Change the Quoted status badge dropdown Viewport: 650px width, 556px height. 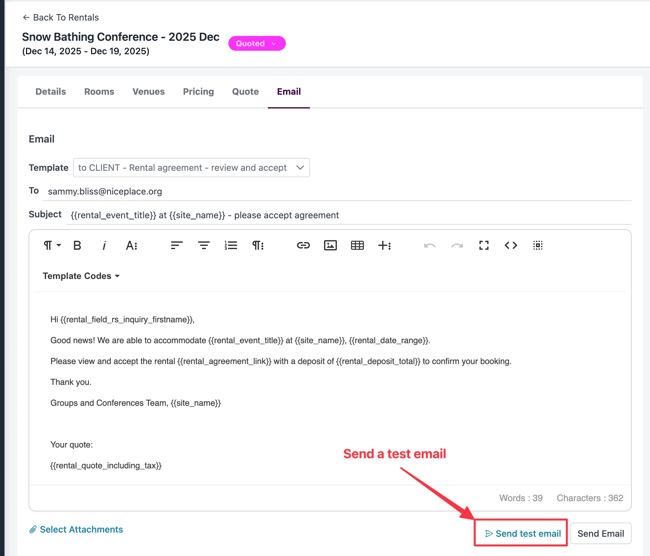click(257, 44)
